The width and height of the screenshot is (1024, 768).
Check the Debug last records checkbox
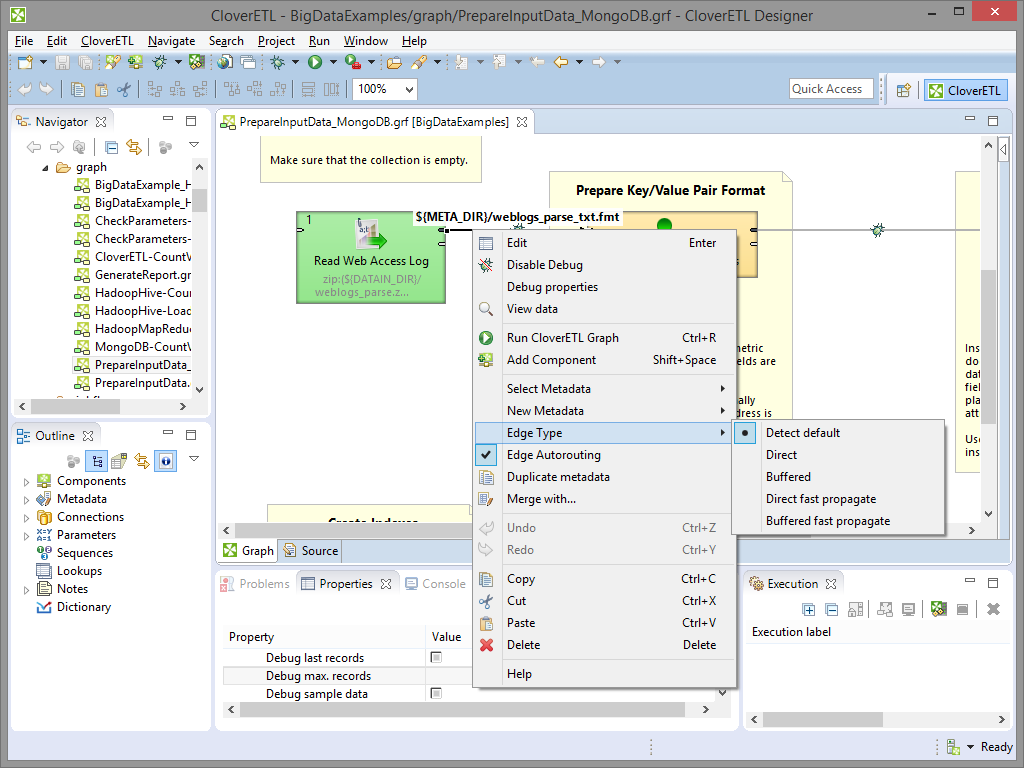(436, 658)
